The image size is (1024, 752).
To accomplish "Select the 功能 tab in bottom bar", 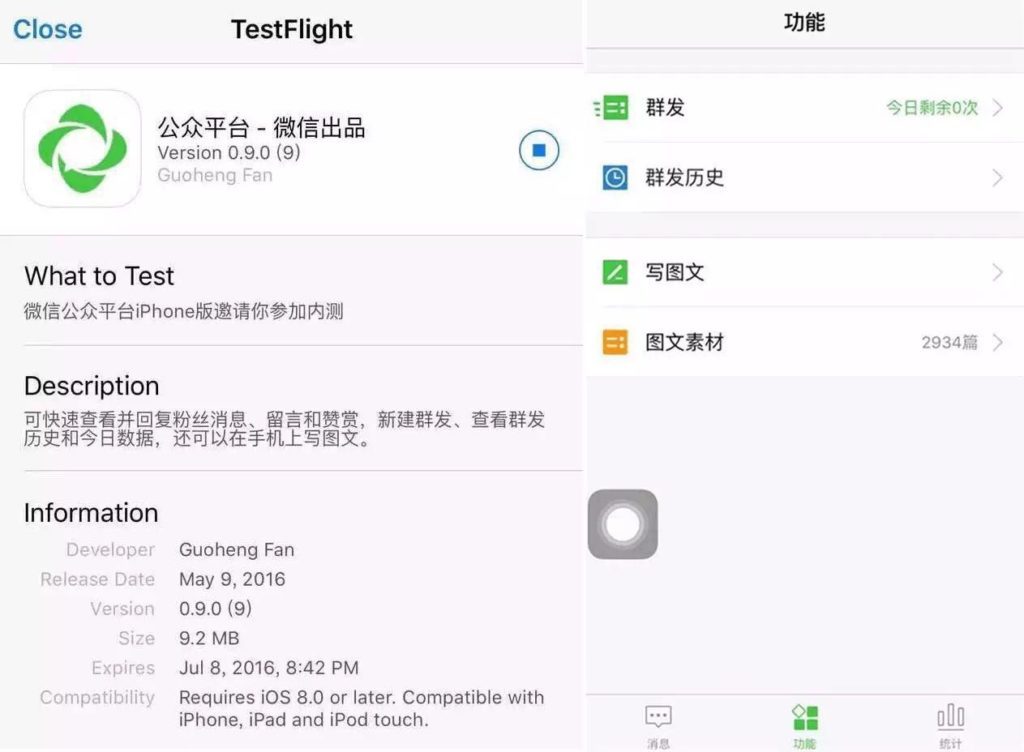I will (805, 724).
